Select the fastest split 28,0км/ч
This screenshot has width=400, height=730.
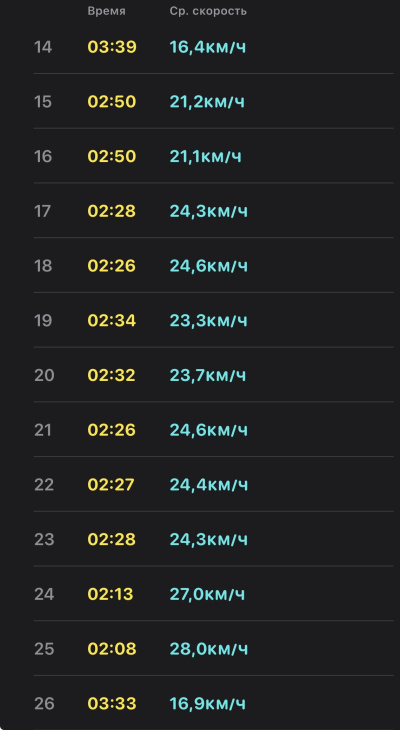209,649
